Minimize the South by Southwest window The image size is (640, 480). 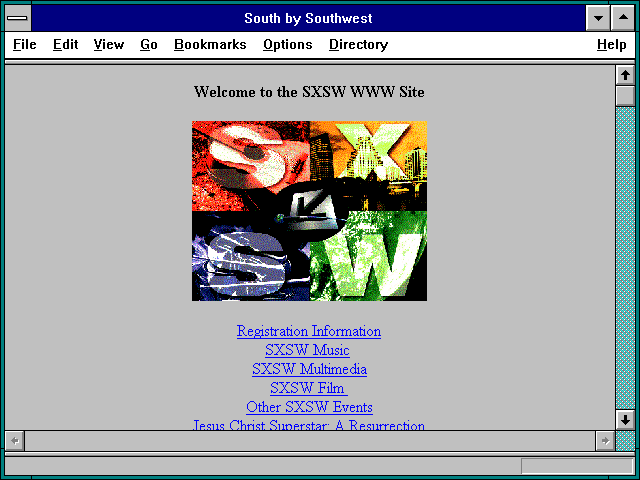click(598, 18)
